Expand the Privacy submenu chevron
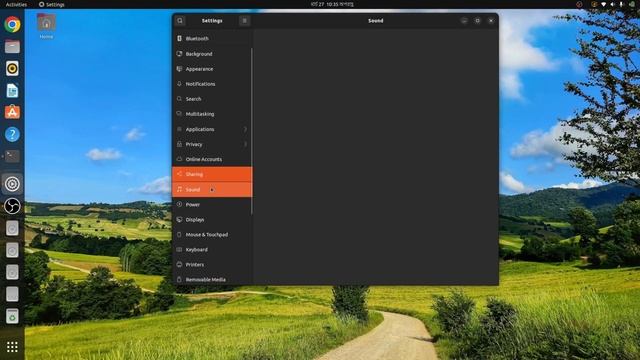640x360 pixels. [245, 144]
